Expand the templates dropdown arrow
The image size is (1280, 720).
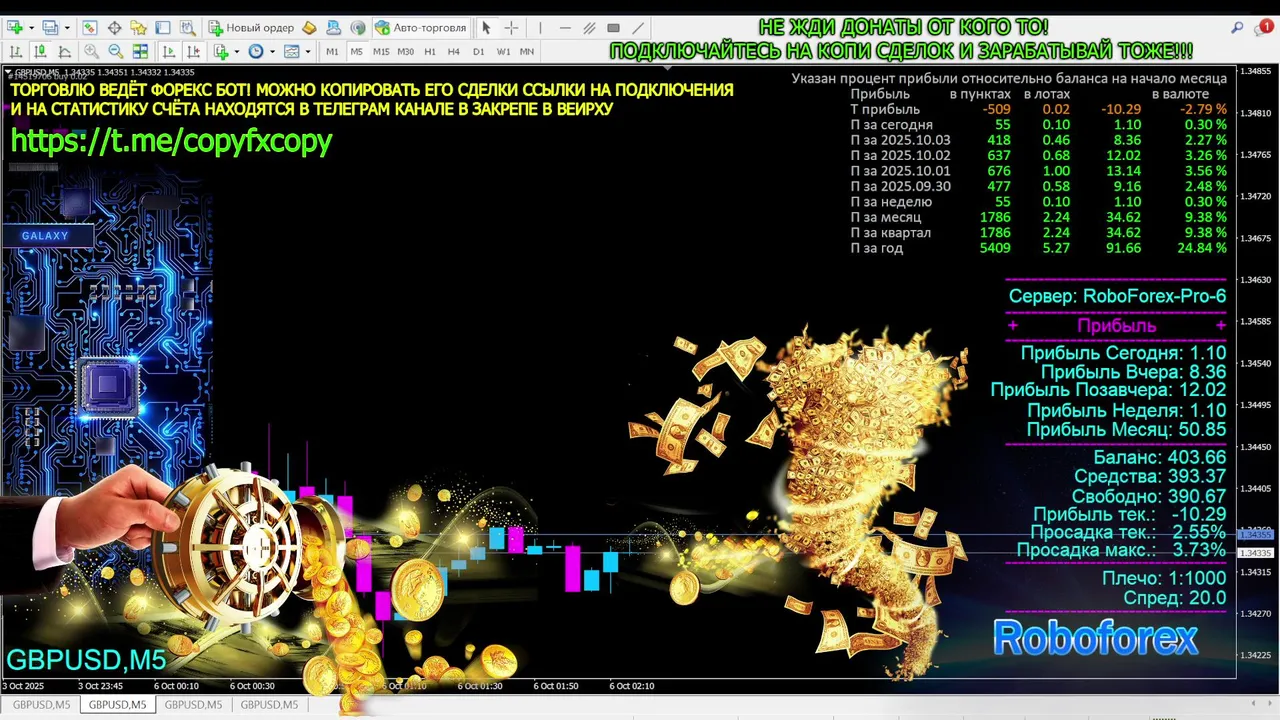(x=308, y=51)
